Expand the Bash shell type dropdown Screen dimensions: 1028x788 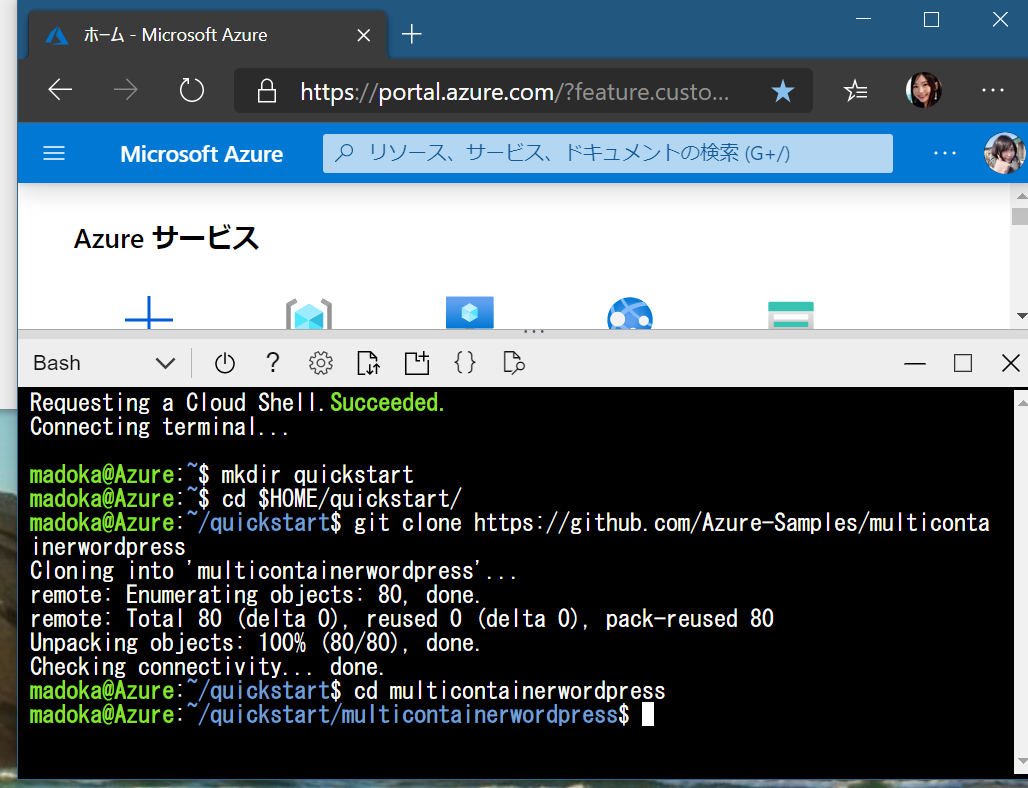pyautogui.click(x=165, y=363)
